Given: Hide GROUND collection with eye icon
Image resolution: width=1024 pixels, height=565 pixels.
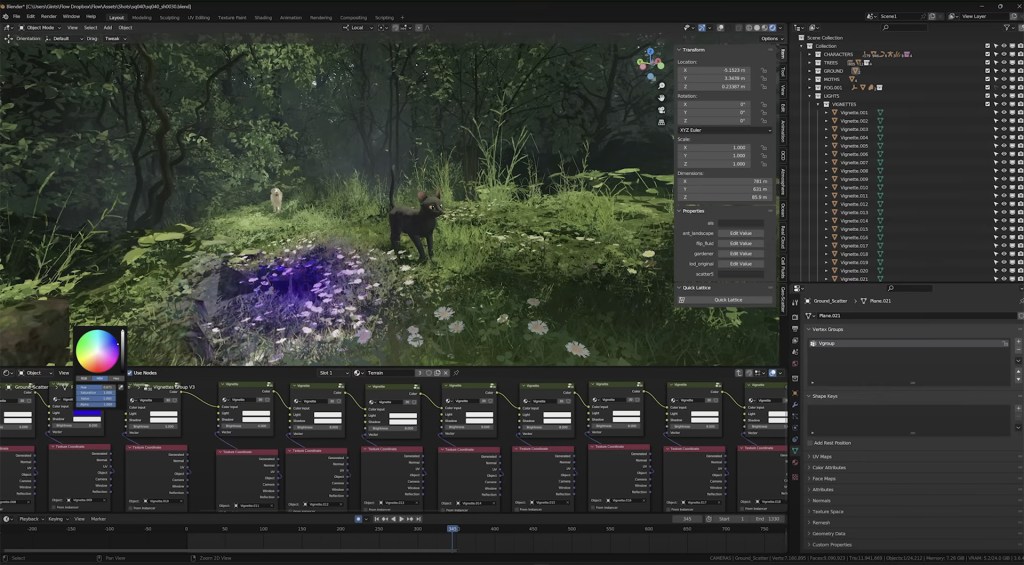Looking at the screenshot, I should 1004,71.
